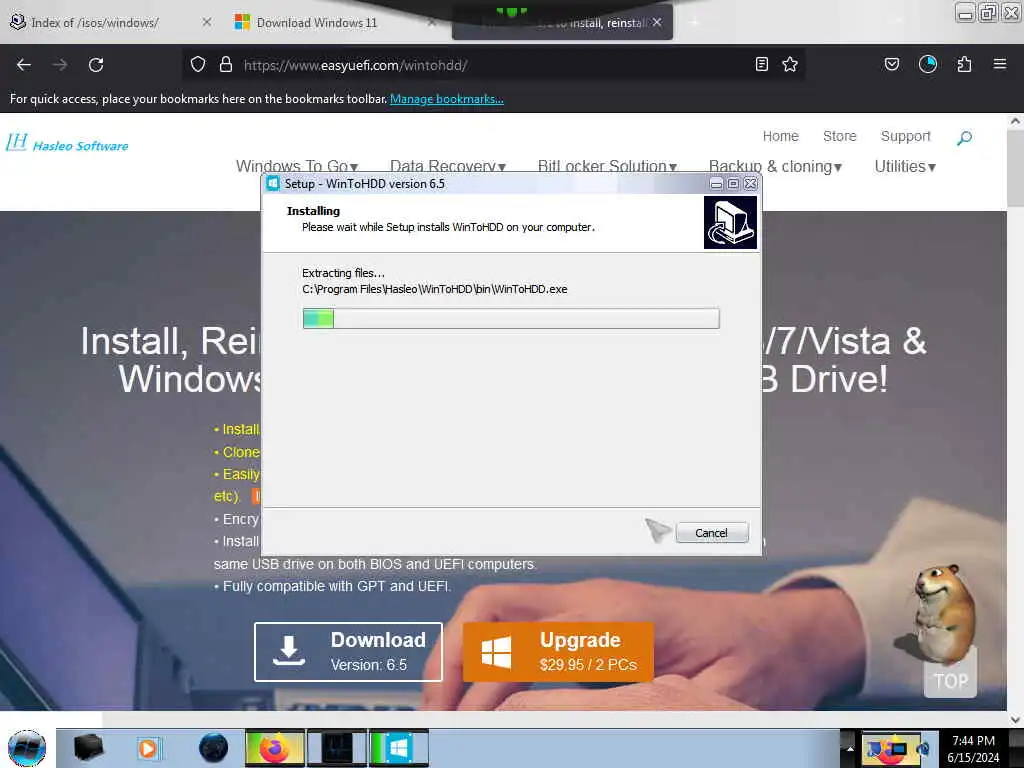
Task: Click the URL address bar field
Action: (x=493, y=65)
